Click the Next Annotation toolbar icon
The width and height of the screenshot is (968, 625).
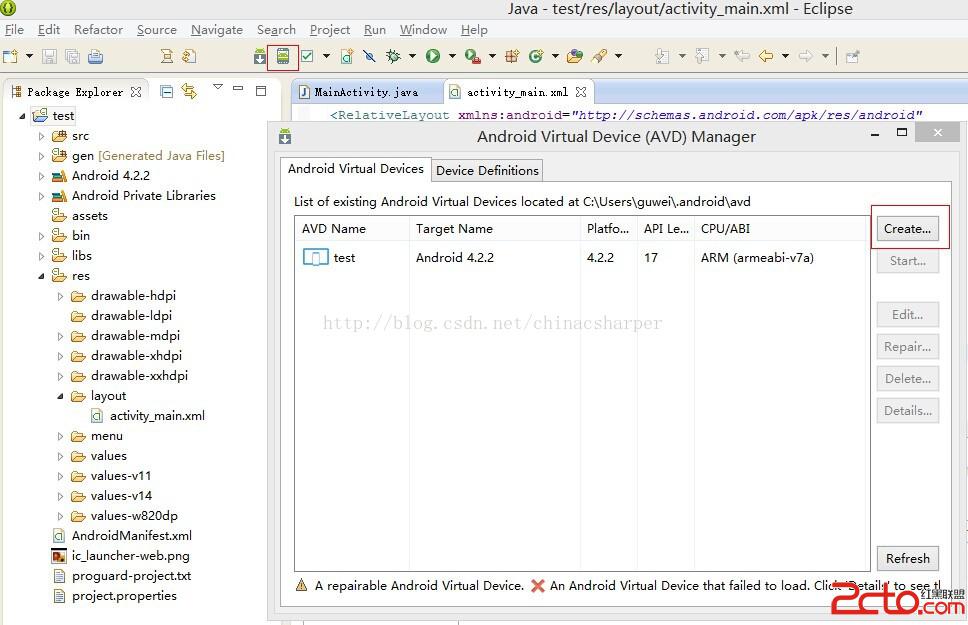click(x=662, y=56)
